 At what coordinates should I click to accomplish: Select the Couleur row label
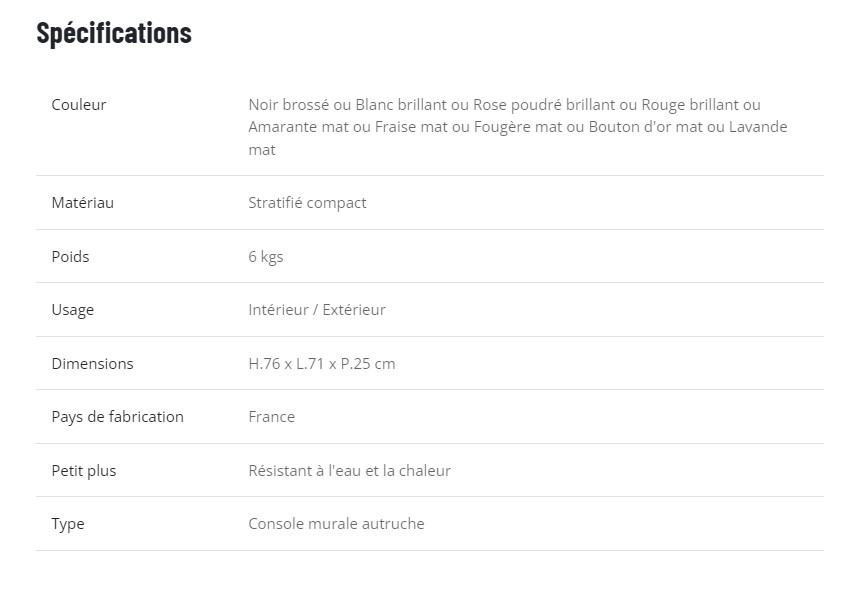pos(79,105)
